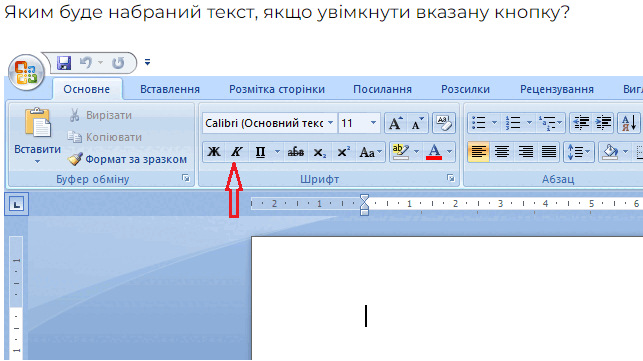Image resolution: width=643 pixels, height=361 pixels.
Task: Open the Буфер обміну dialog launcher
Action: pyautogui.click(x=186, y=178)
